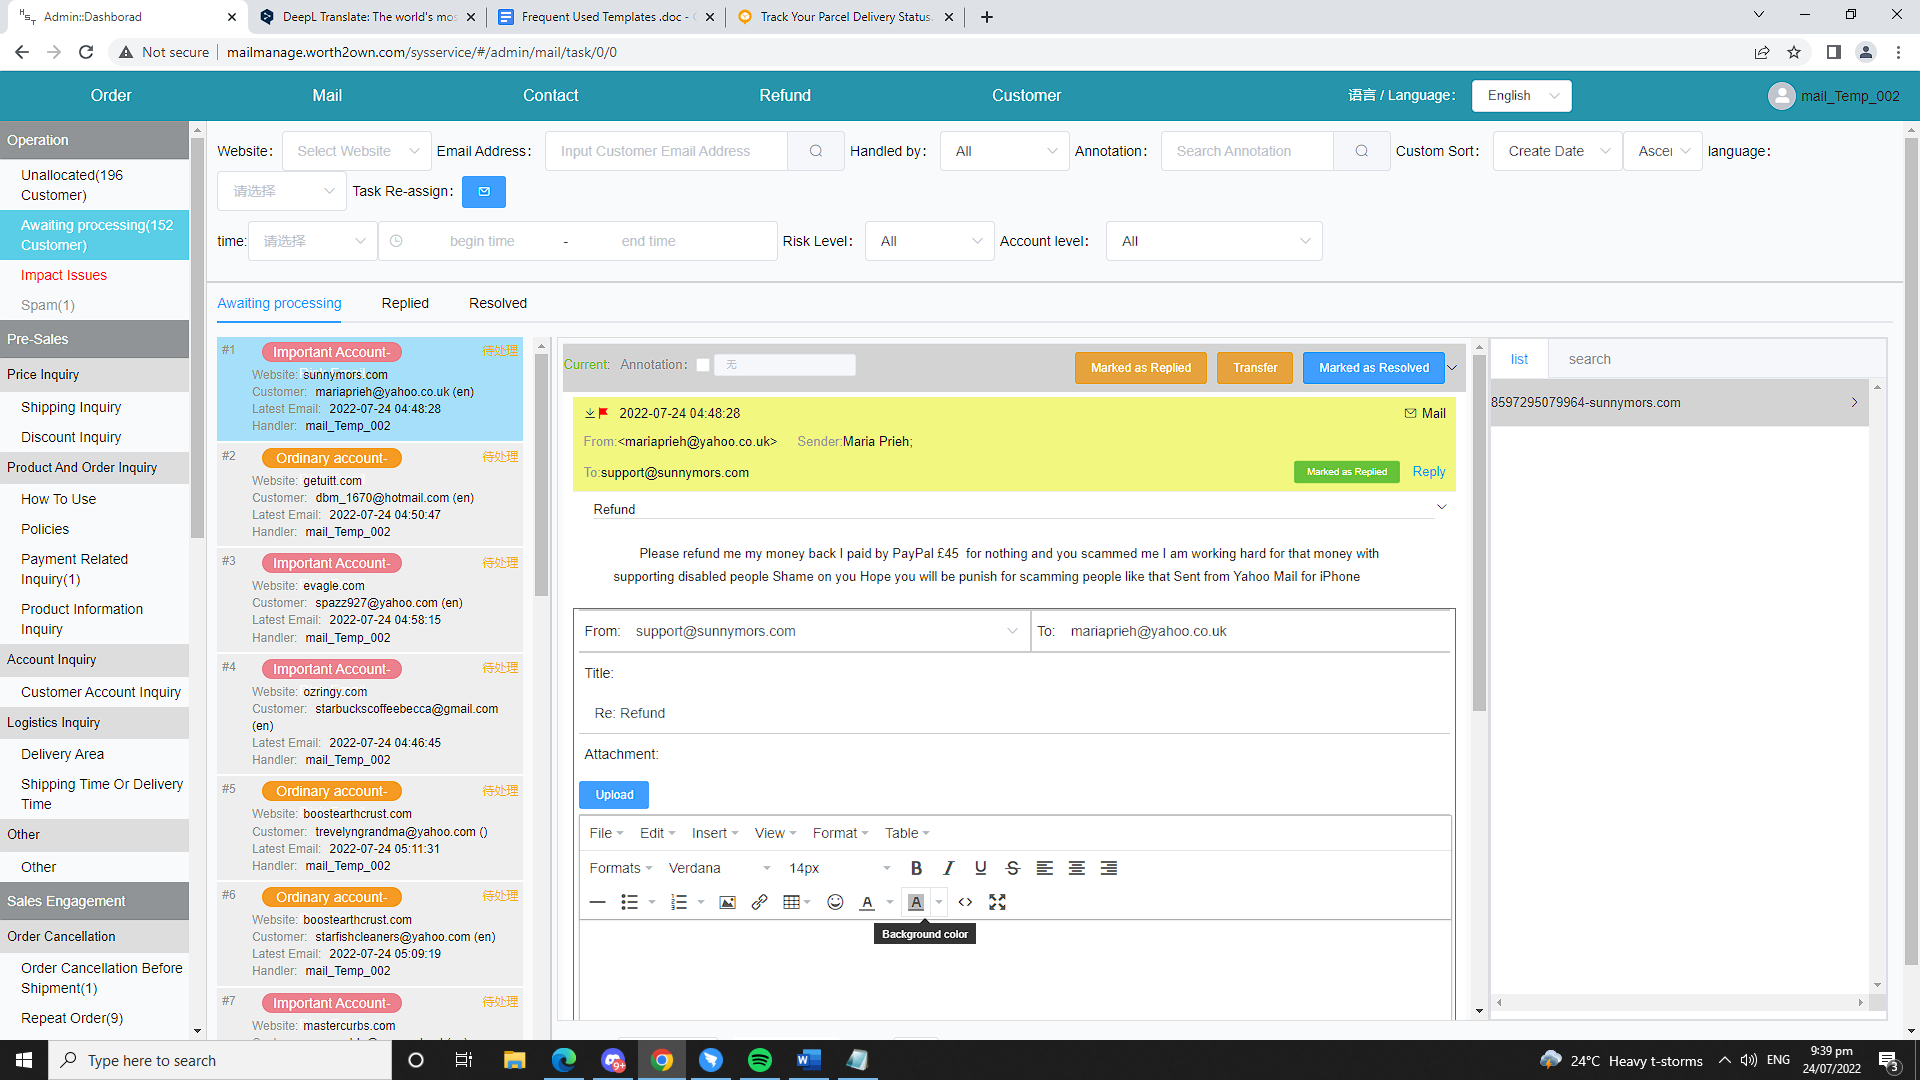Open Spotify from the taskbar
1920x1080 pixels.
pos(759,1060)
